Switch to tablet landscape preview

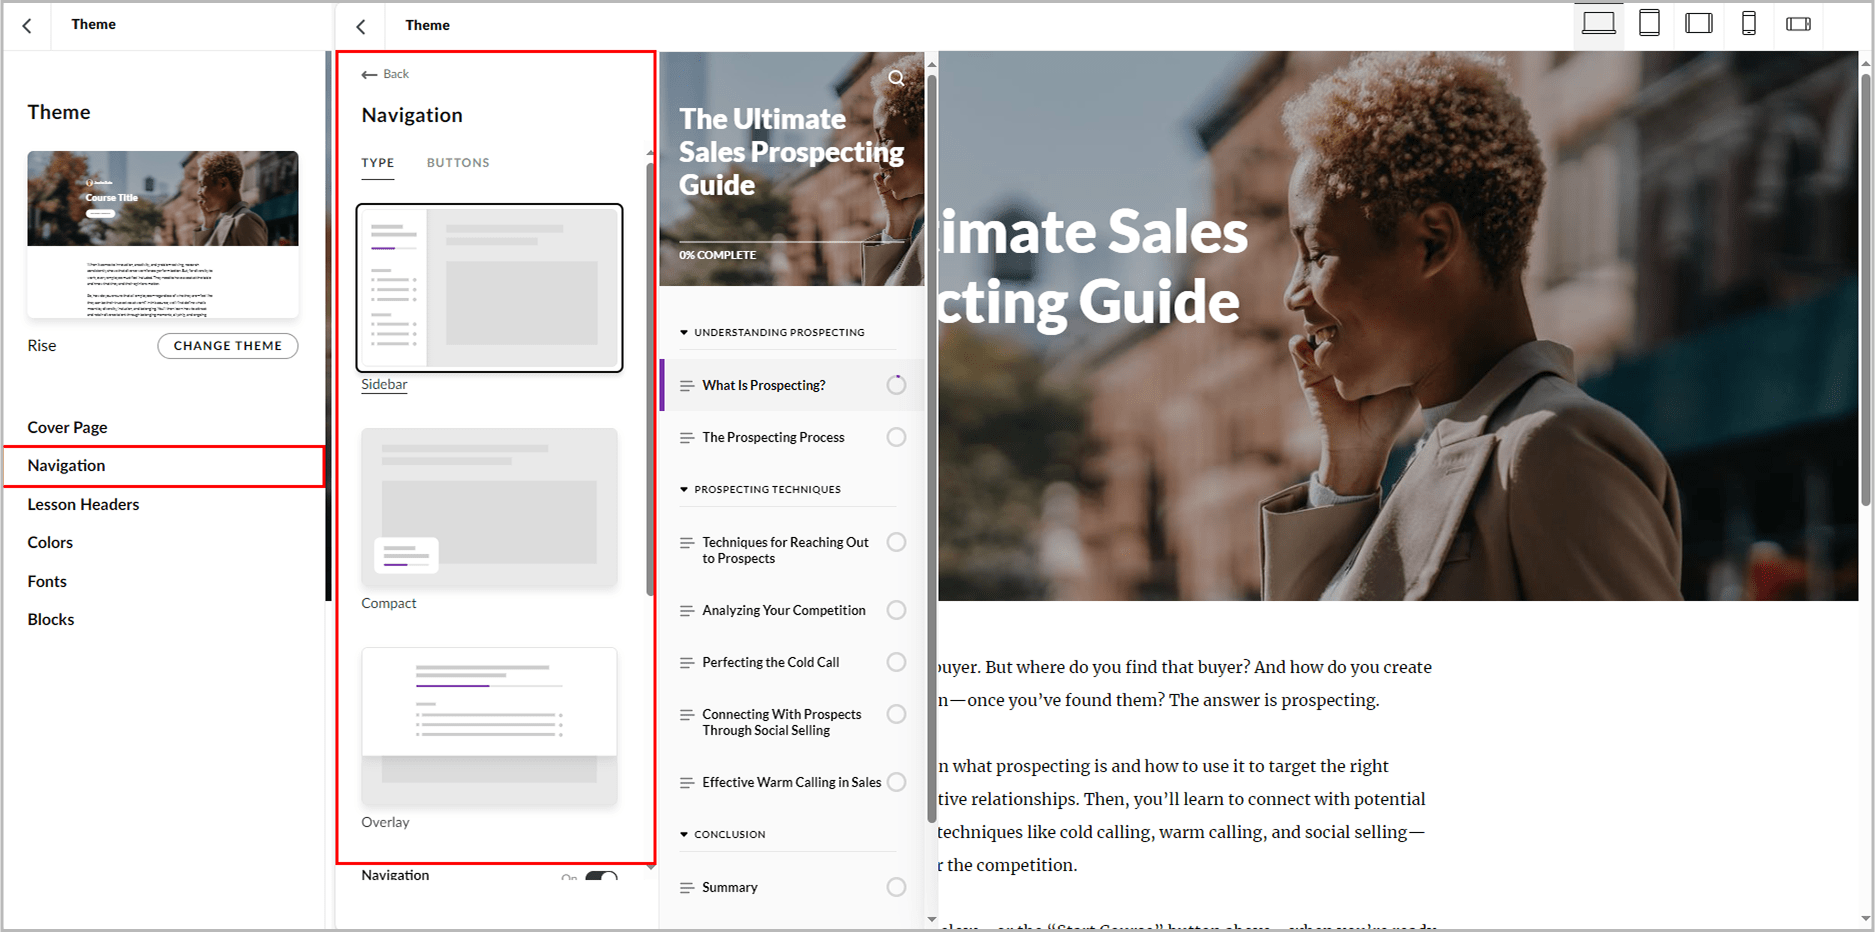[x=1698, y=22]
